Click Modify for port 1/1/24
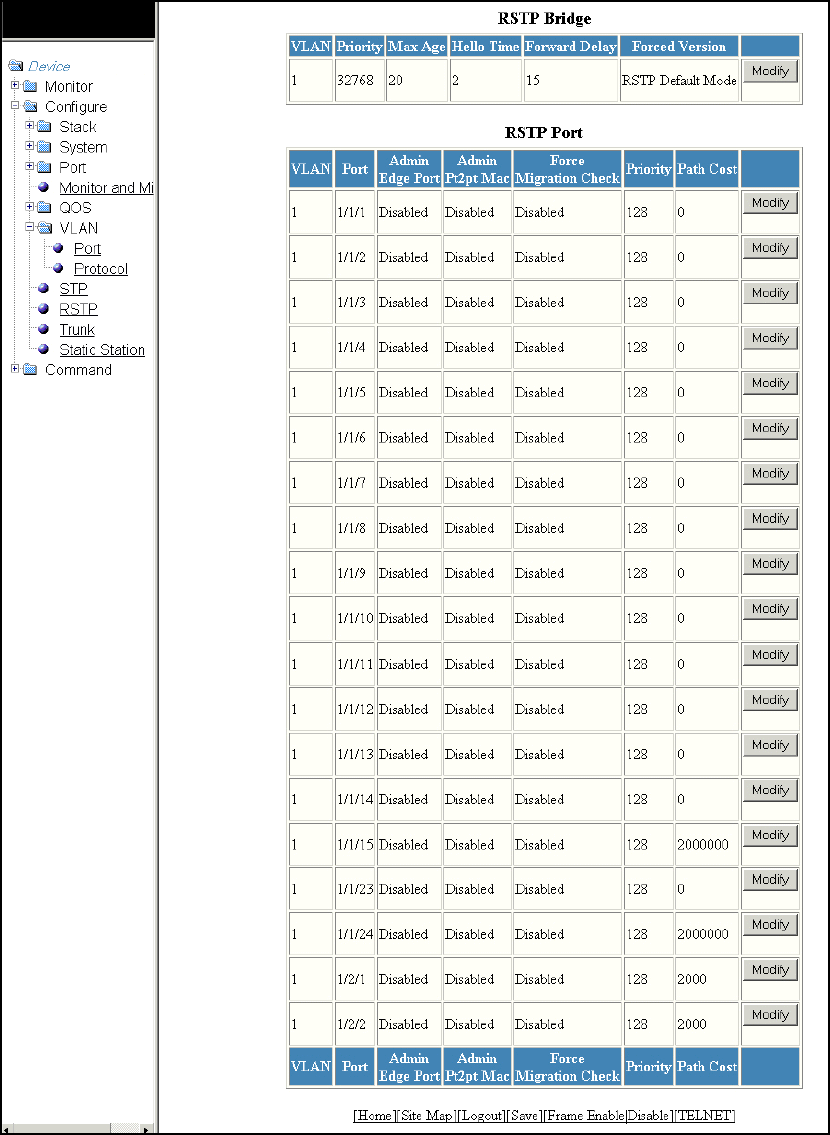Screen dimensions: 830x1135 coord(770,924)
